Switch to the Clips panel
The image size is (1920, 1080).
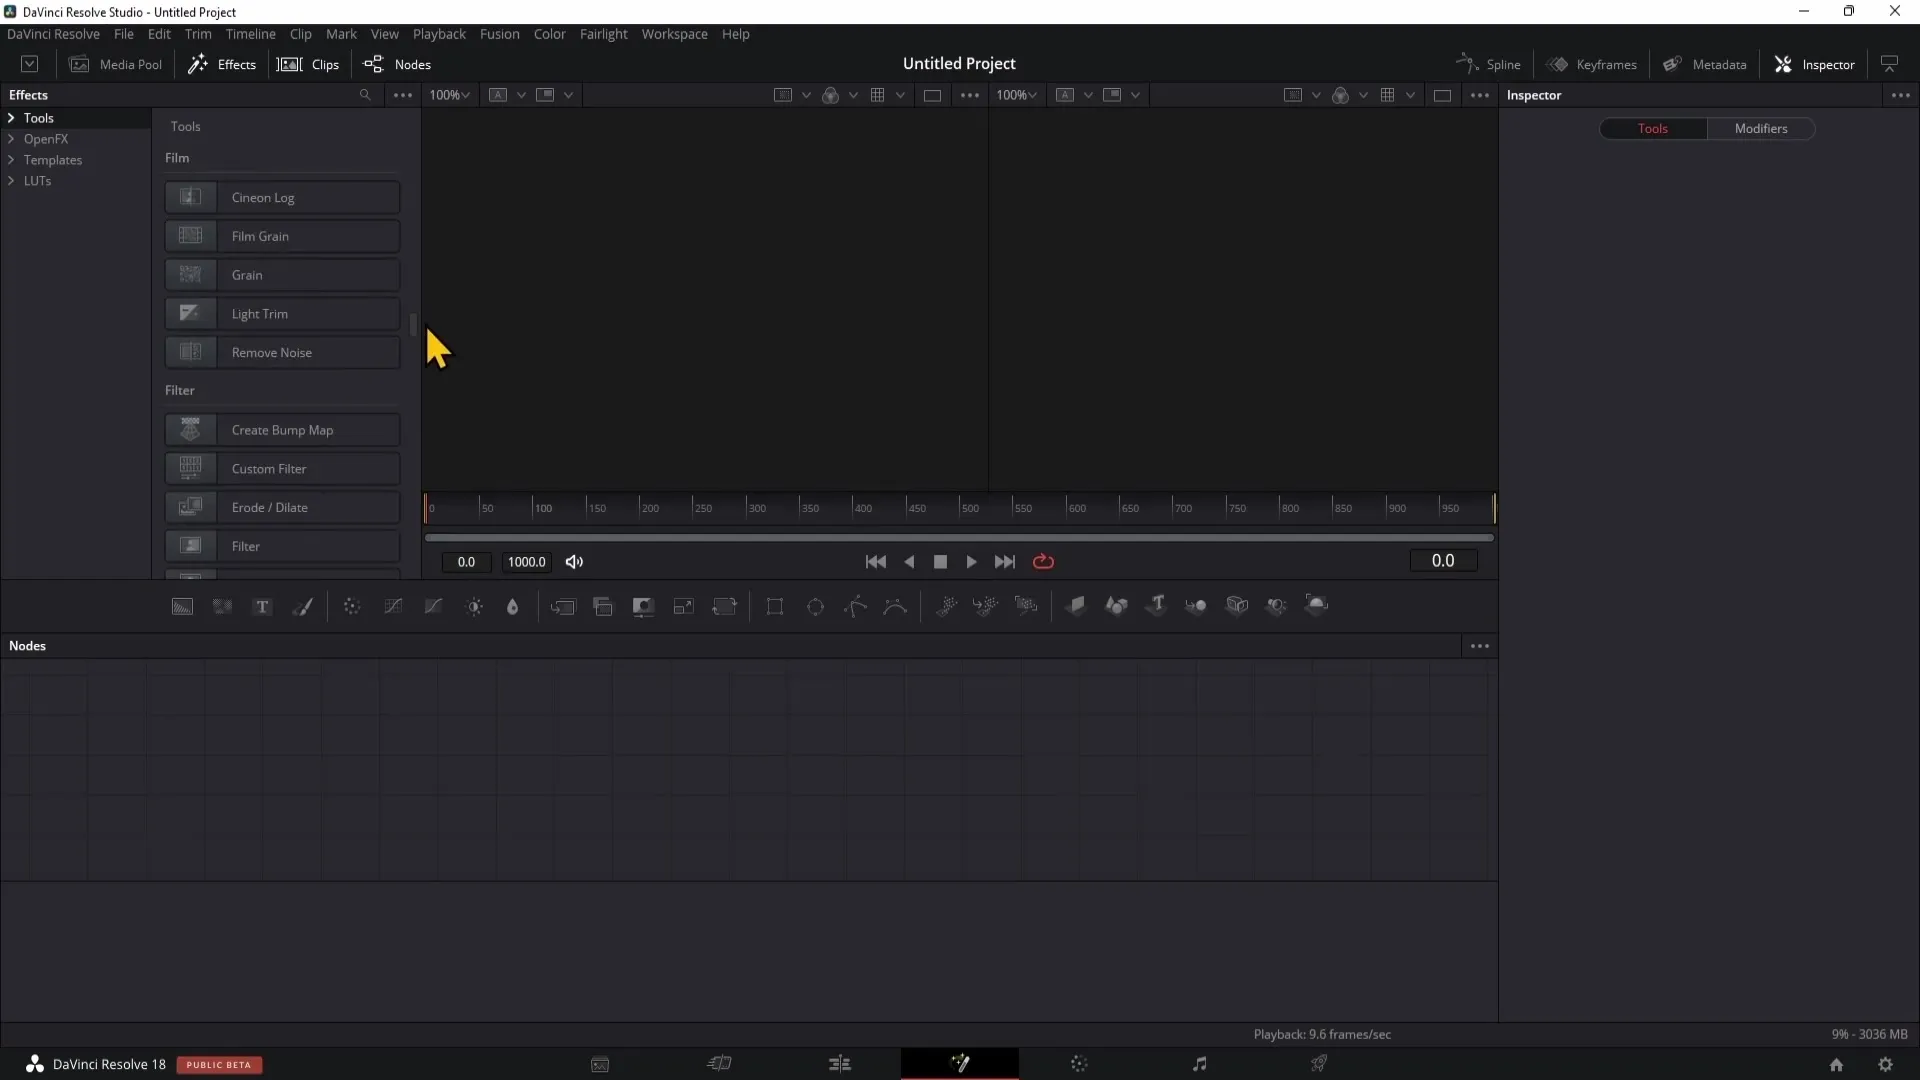pyautogui.click(x=323, y=63)
